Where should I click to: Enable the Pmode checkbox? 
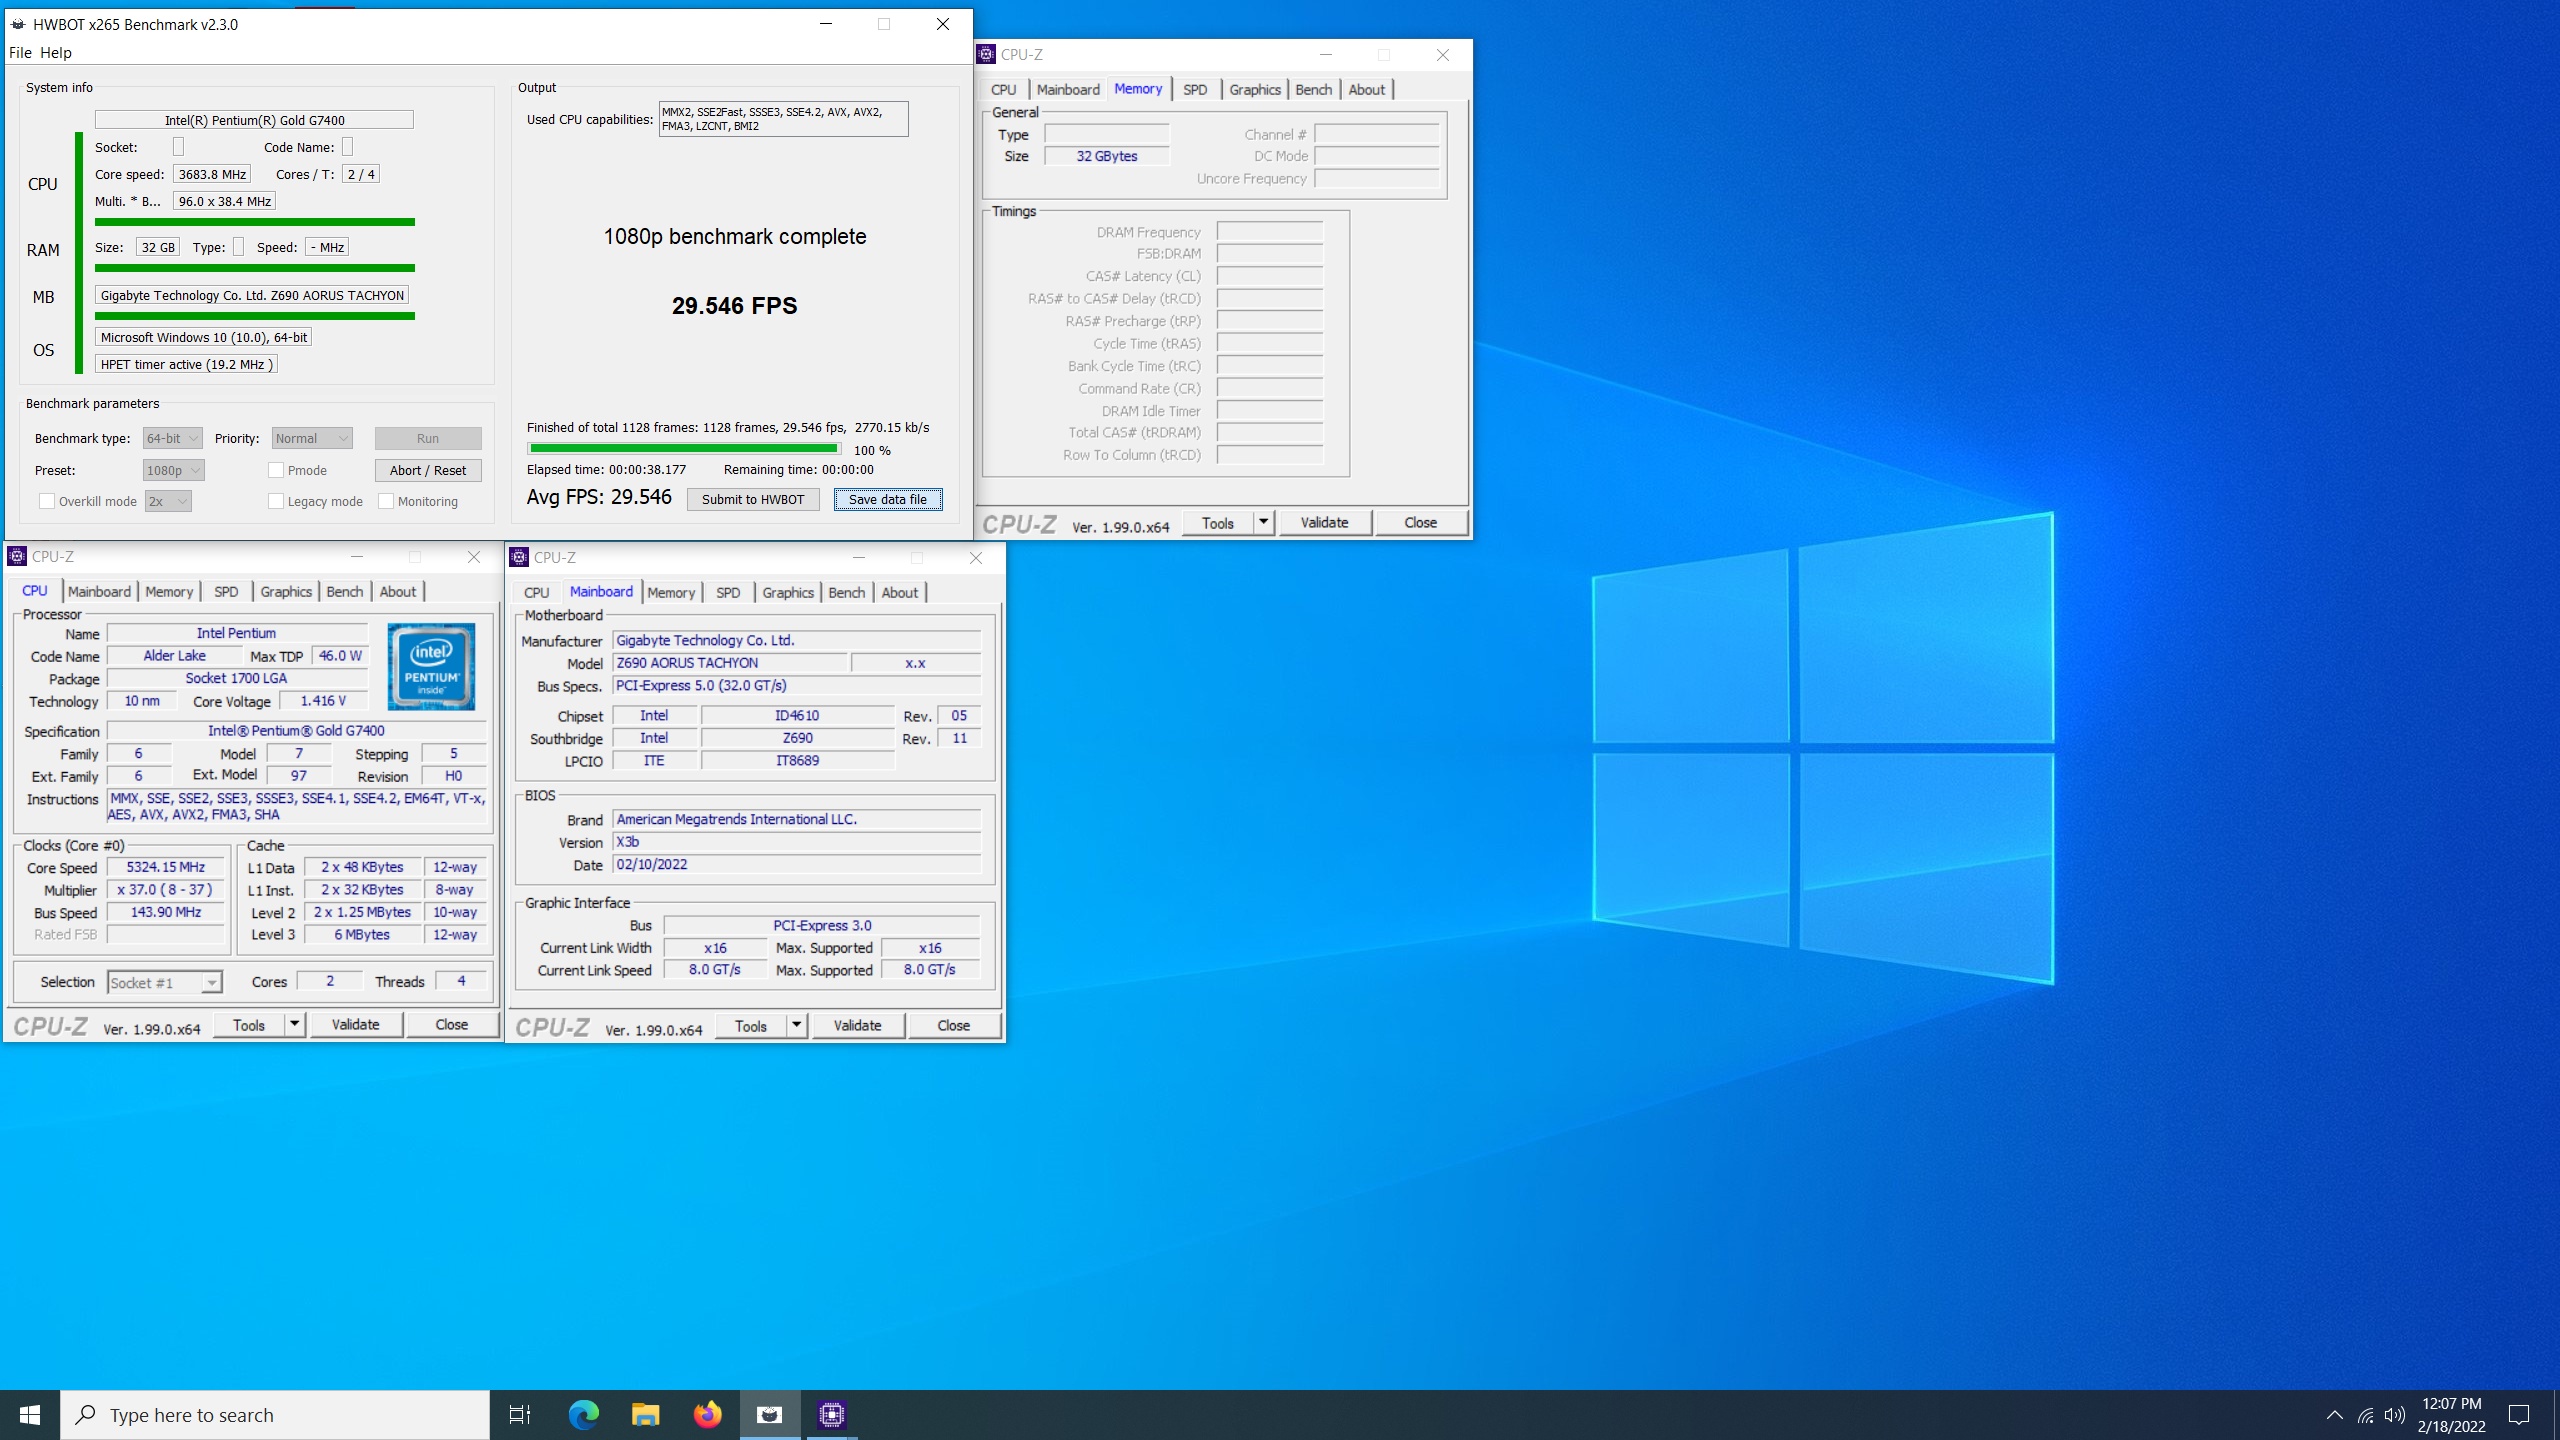point(276,470)
